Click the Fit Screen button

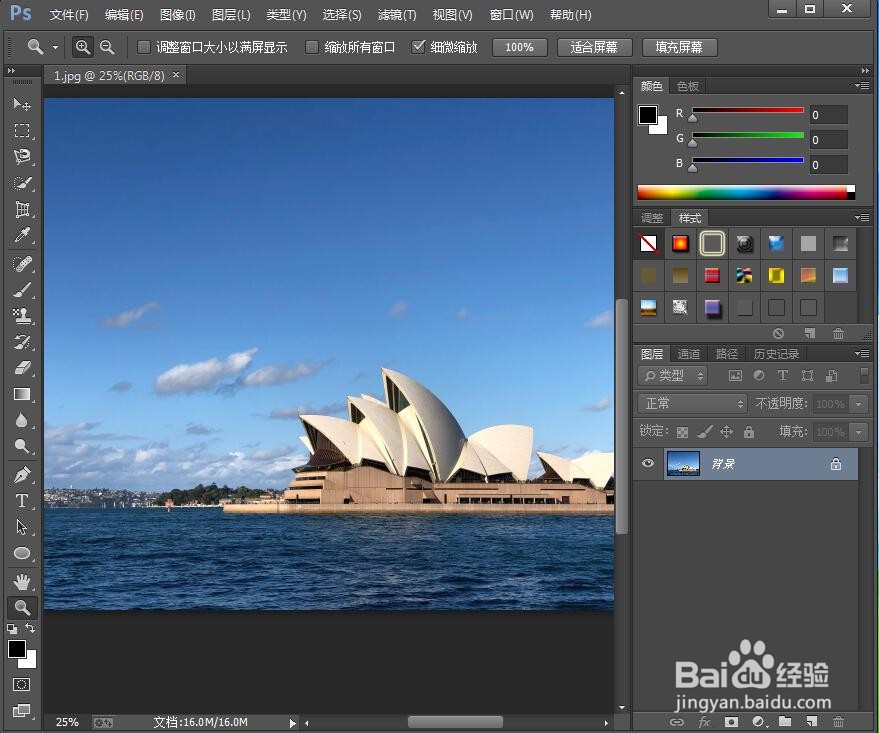pos(594,48)
